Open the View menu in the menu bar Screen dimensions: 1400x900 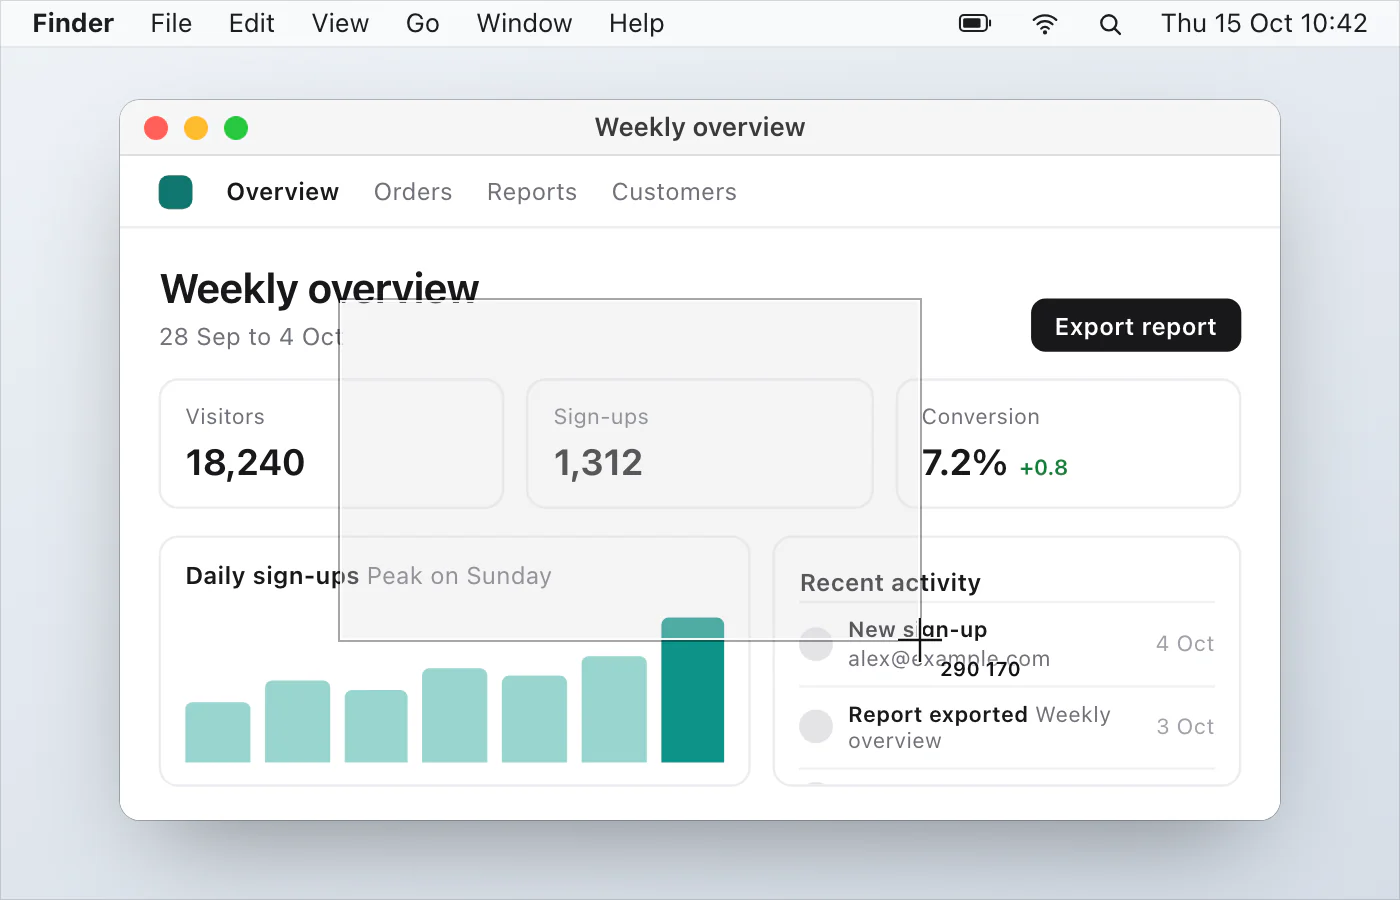[340, 23]
